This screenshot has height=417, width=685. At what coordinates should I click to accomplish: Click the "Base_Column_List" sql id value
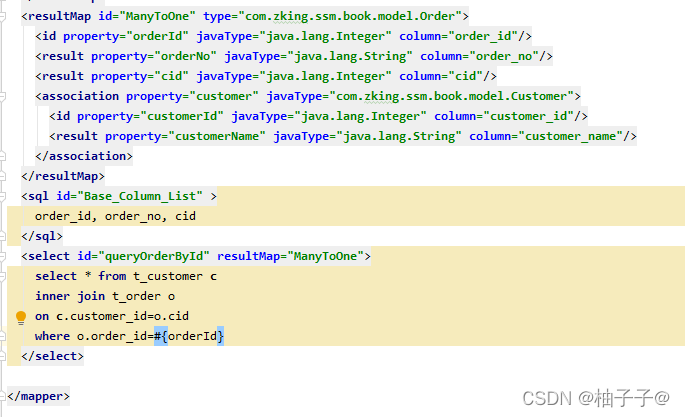[x=140, y=196]
